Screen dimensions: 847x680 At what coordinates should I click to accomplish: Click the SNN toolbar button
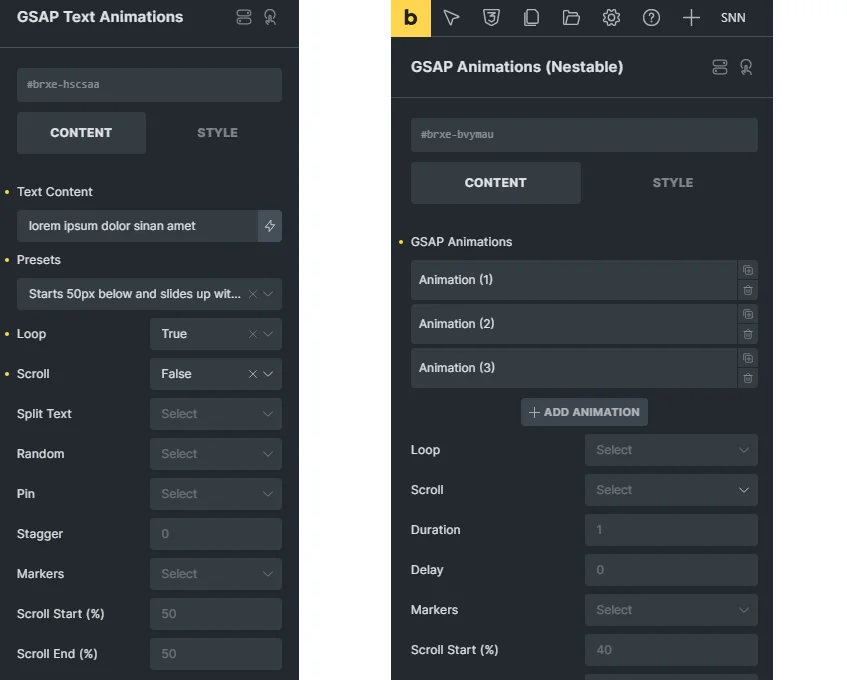click(x=733, y=18)
